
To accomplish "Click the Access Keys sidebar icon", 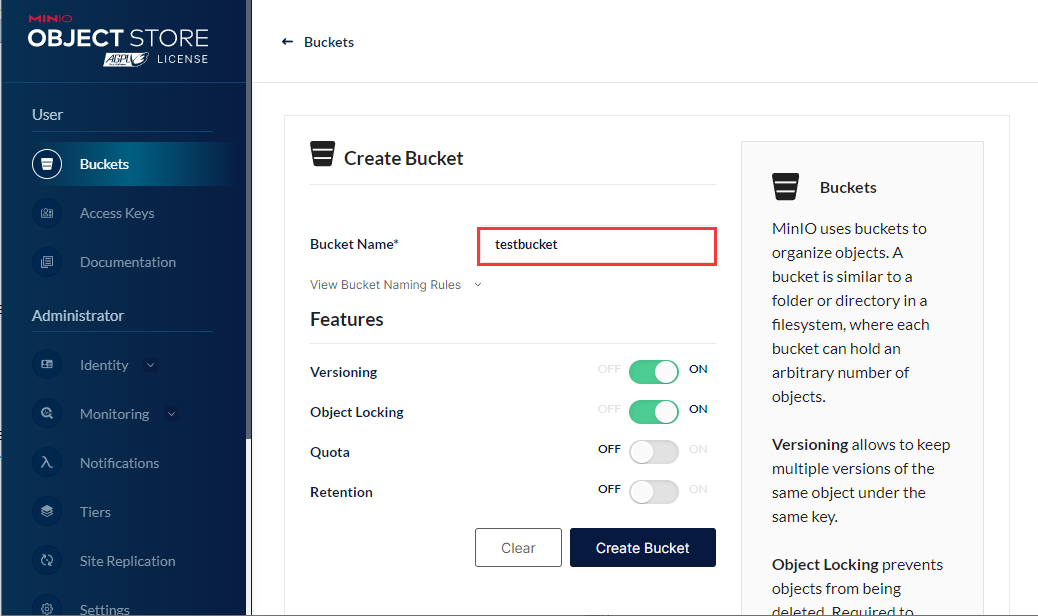I will [x=47, y=213].
